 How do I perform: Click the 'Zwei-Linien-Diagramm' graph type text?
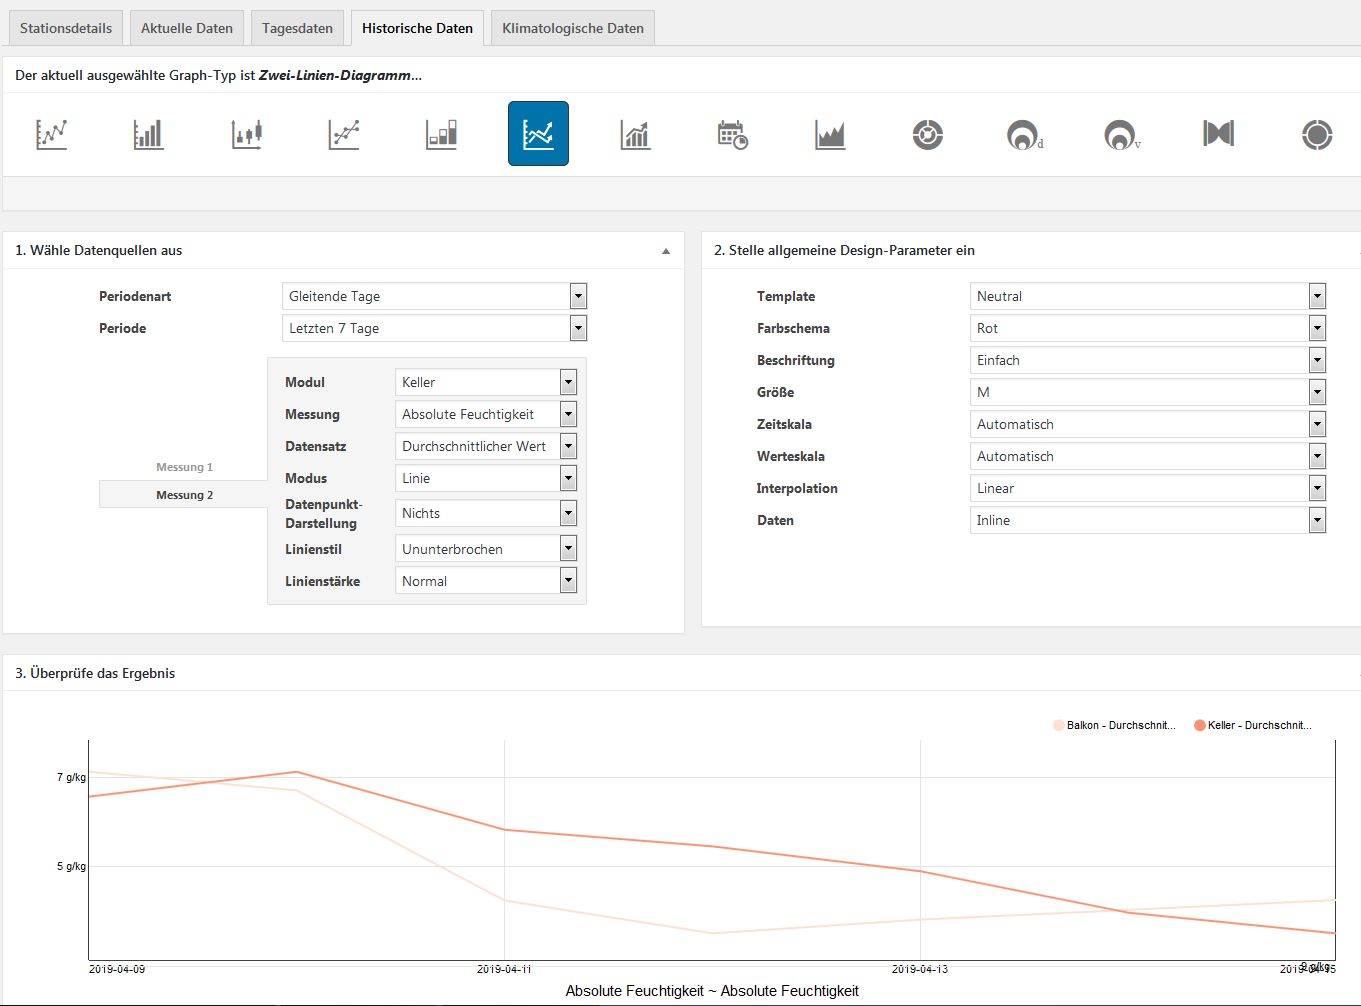click(335, 75)
